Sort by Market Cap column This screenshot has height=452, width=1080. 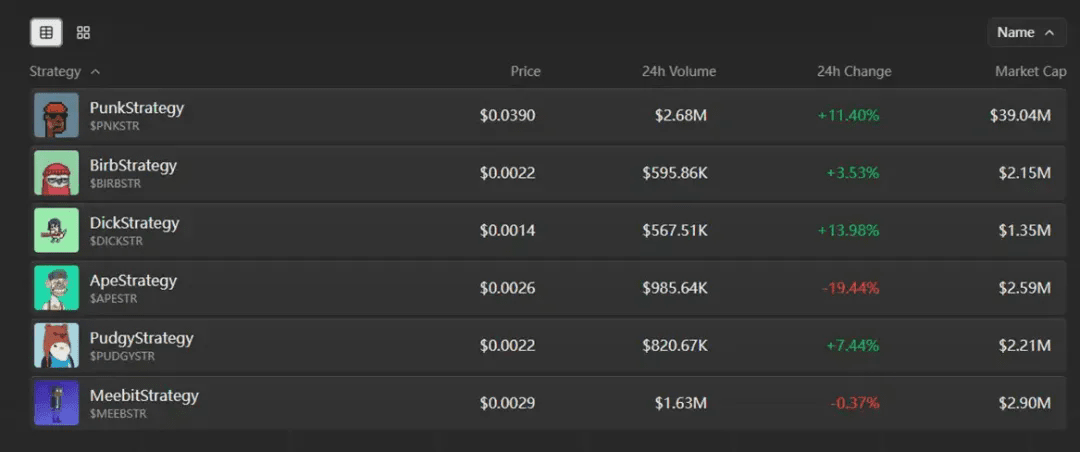(1030, 72)
